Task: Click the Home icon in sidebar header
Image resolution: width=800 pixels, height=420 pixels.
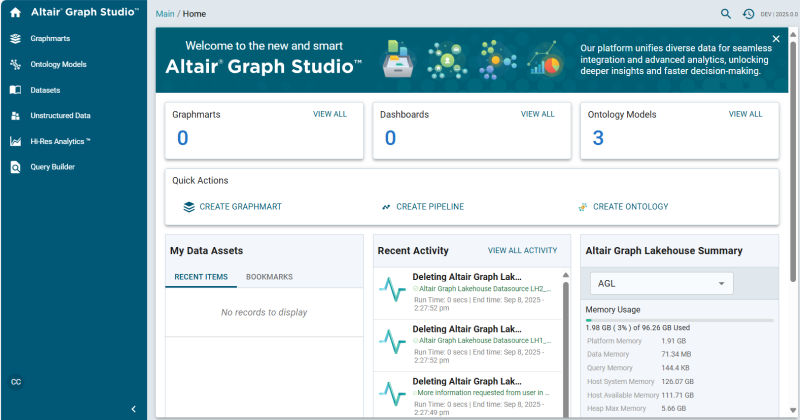Action: pos(15,13)
